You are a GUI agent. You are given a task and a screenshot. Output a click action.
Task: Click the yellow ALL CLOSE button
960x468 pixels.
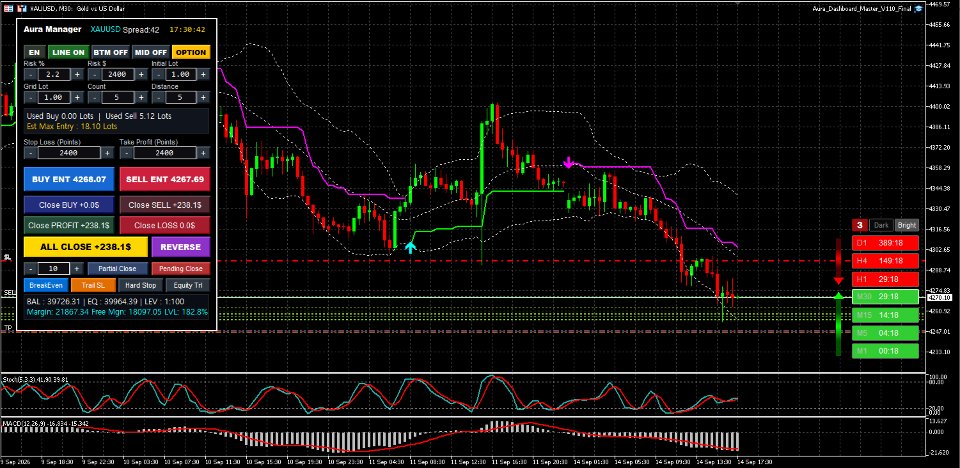tap(86, 247)
